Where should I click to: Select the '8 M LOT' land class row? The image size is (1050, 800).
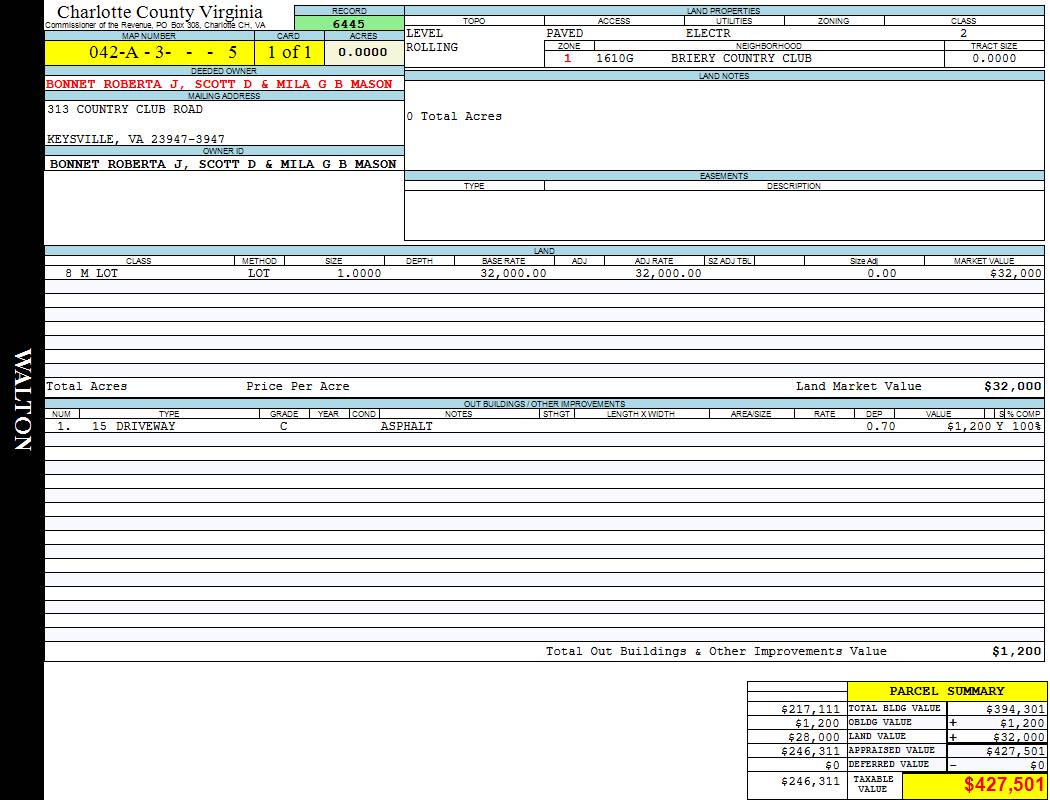[x=92, y=273]
